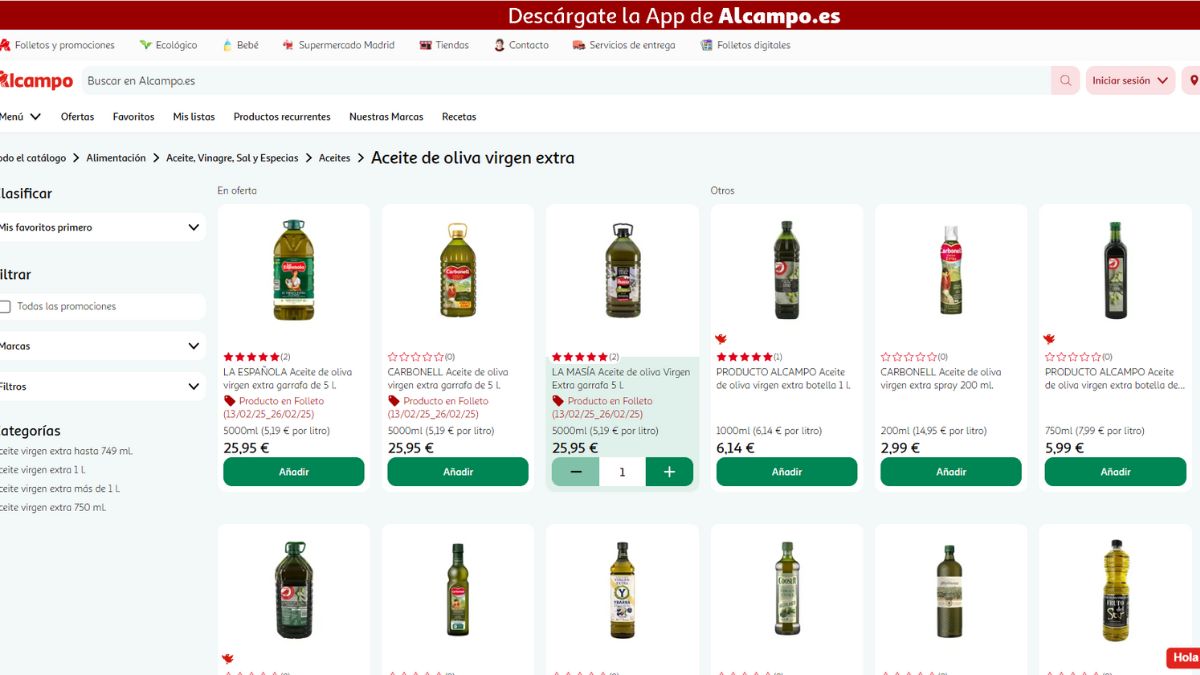Screen dimensions: 1200x675
Task: Click the Ecológico leaf icon
Action: (x=145, y=45)
